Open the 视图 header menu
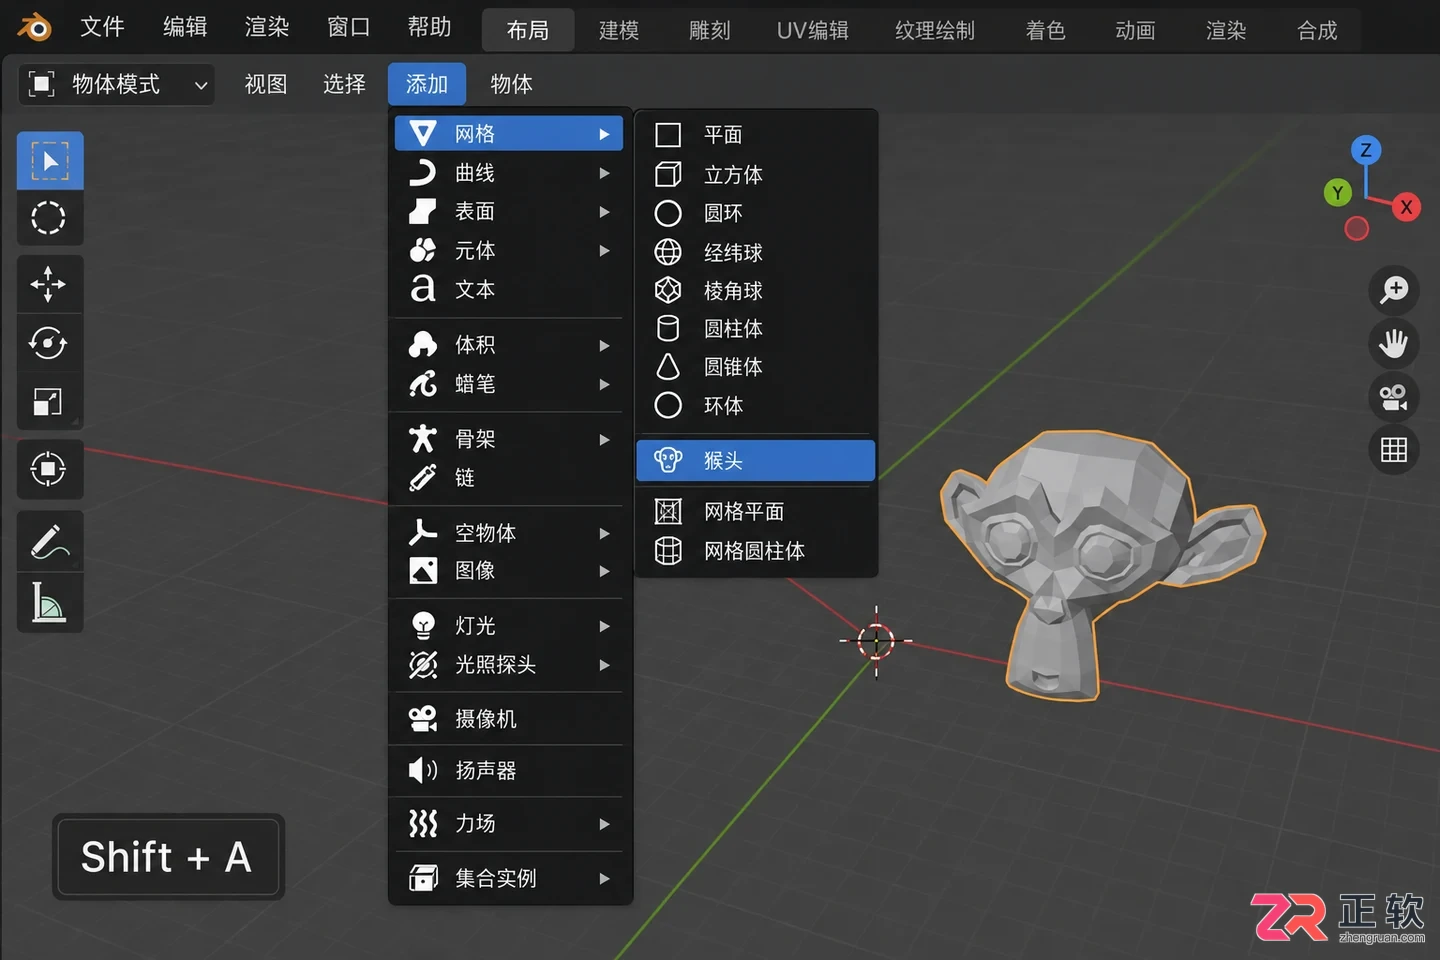Screen dimensions: 1440x960 coord(266,85)
